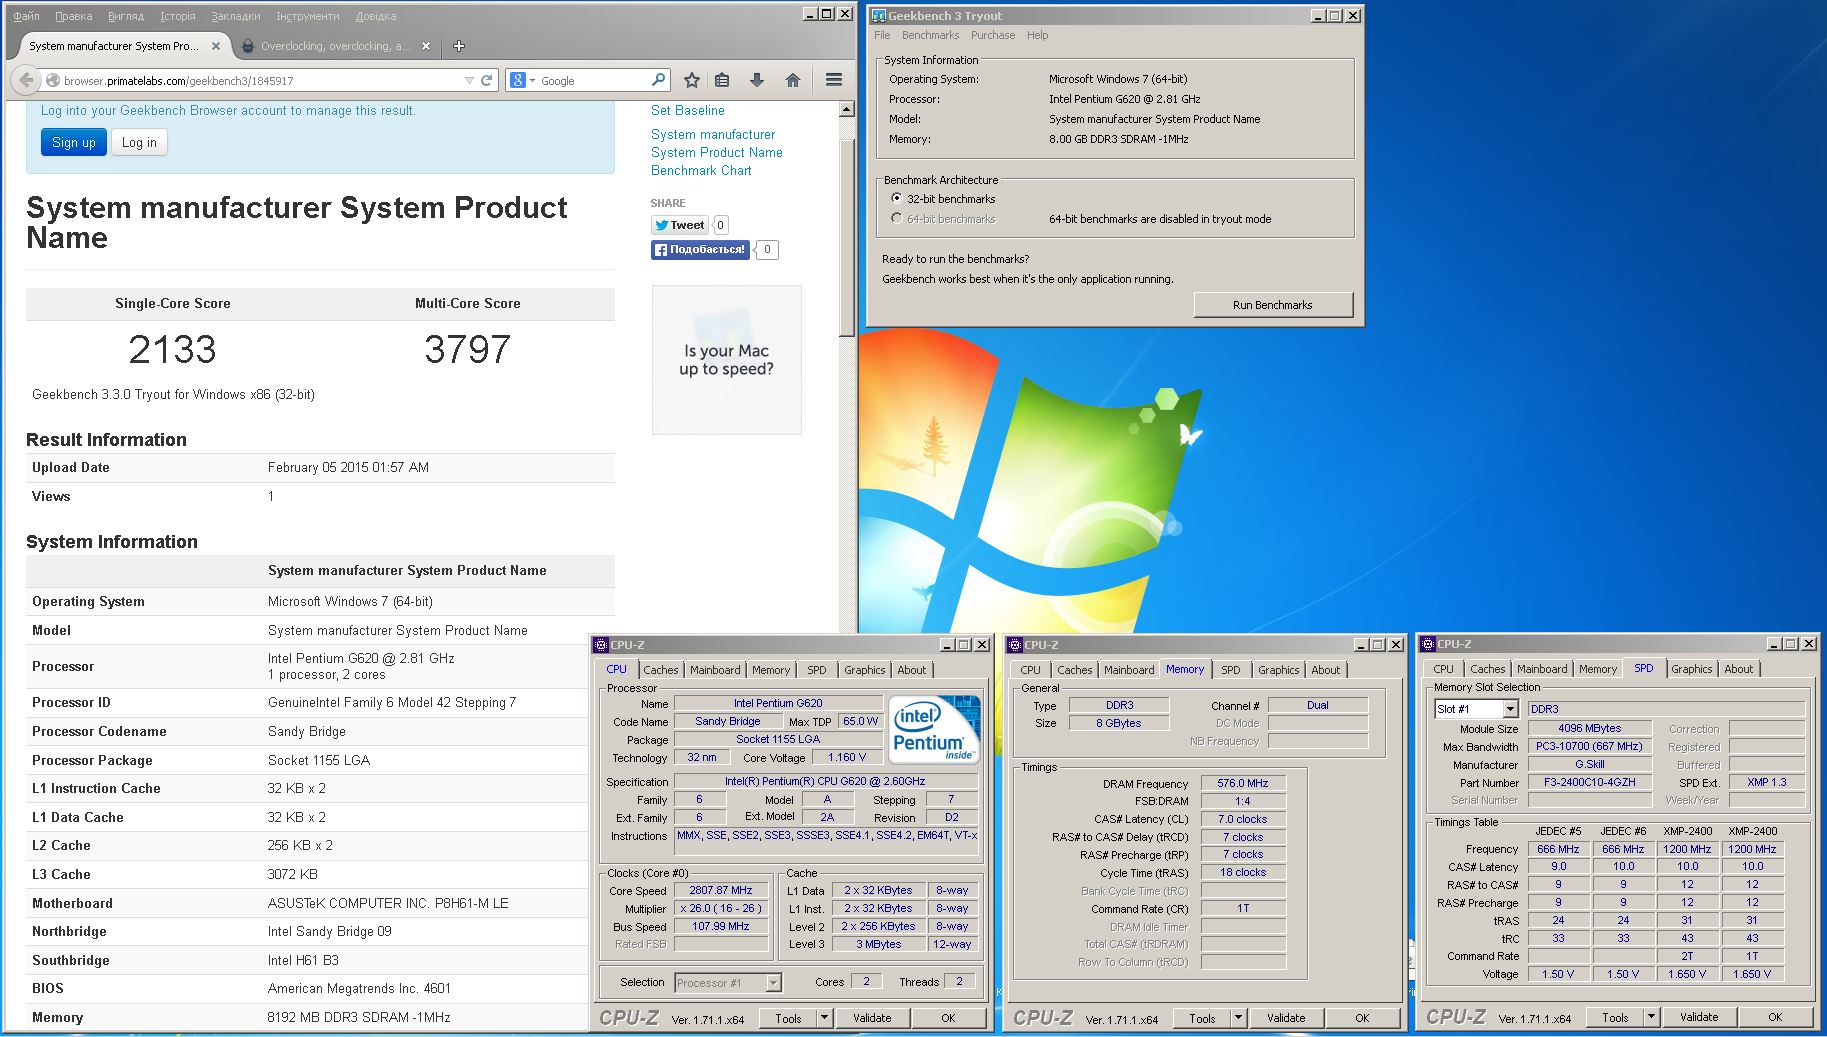Click the Geekbench 3 Tryout title bar icon
The image size is (1827, 1037).
coord(879,15)
